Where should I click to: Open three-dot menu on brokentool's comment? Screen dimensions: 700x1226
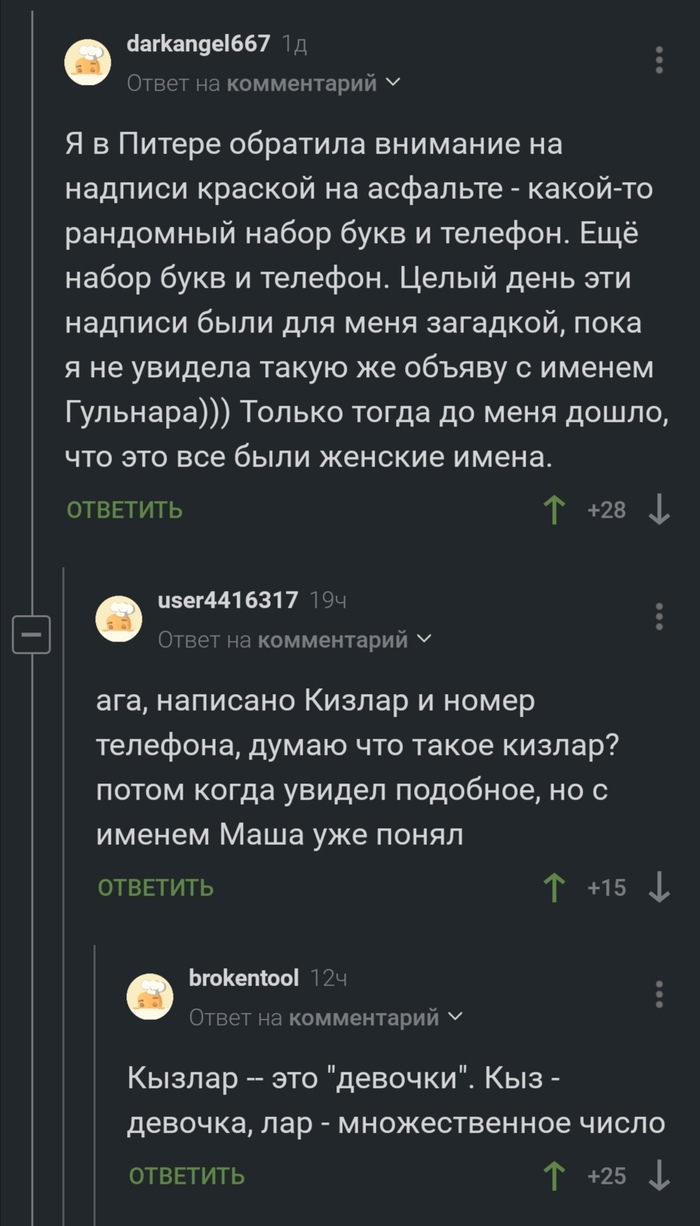pos(659,994)
